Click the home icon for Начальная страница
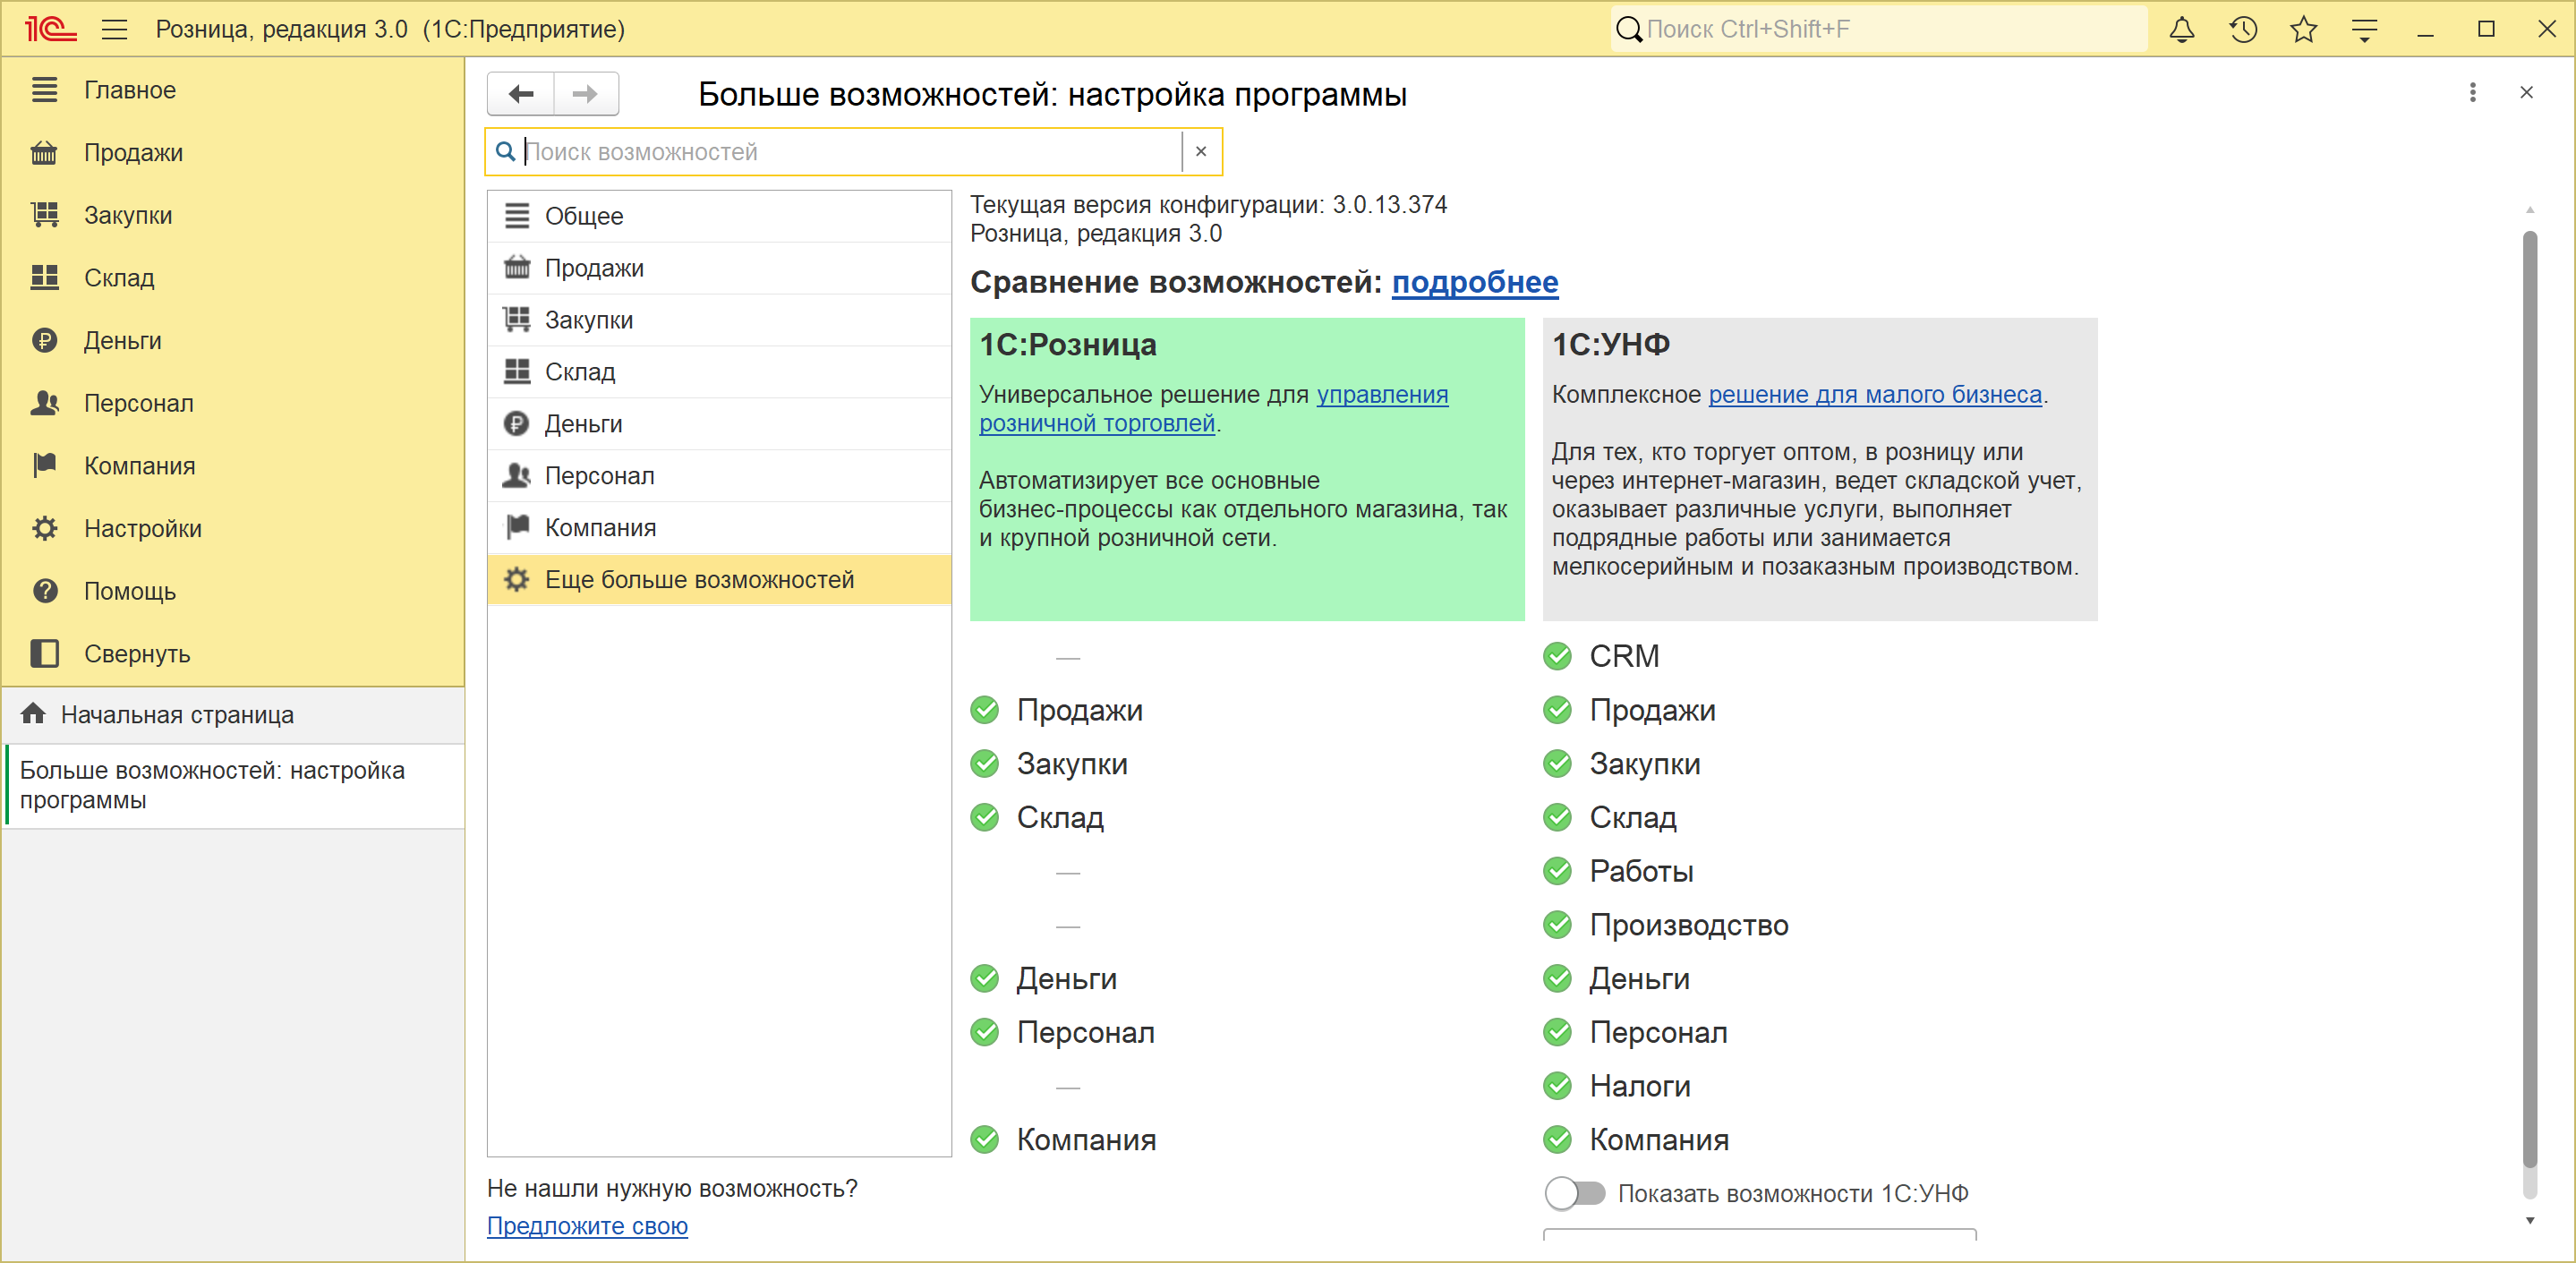2576x1263 pixels. point(33,714)
